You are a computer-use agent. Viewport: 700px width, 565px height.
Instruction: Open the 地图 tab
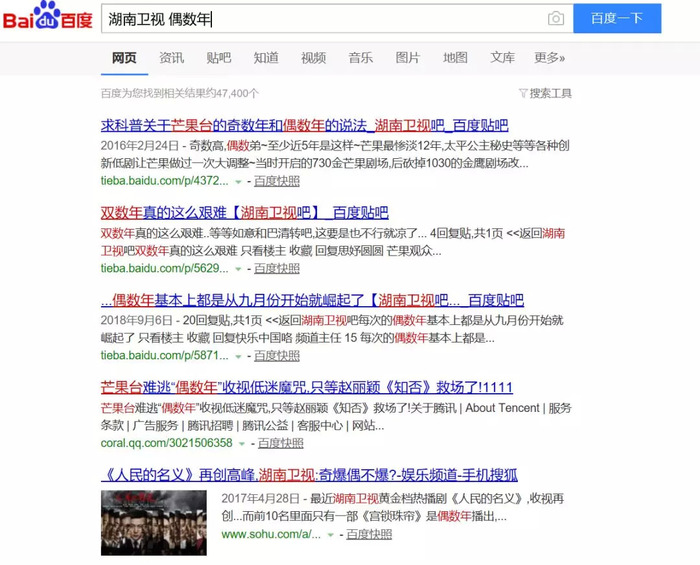455,58
